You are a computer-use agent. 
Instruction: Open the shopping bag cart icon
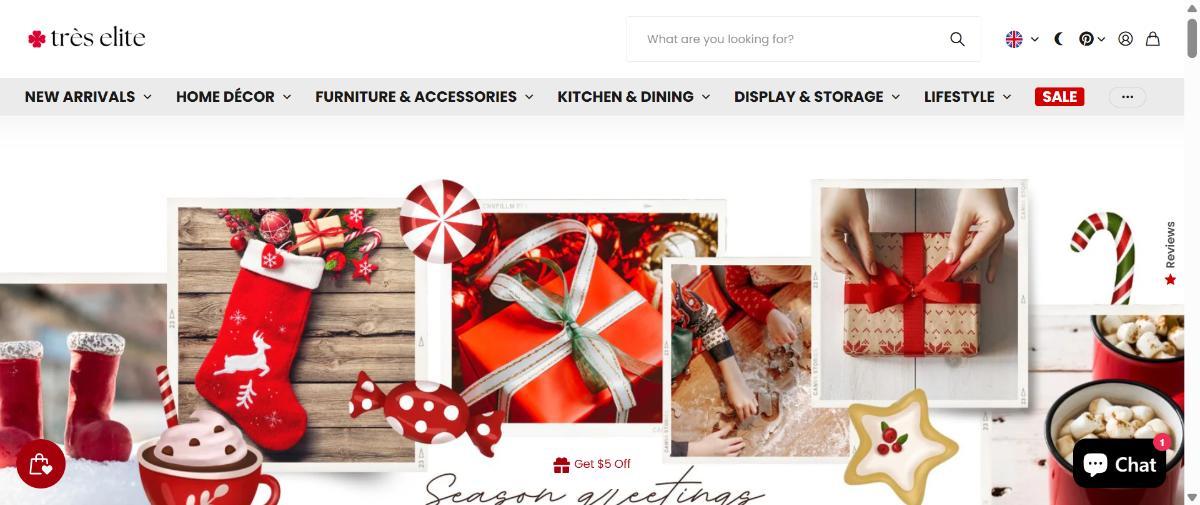pos(1153,39)
